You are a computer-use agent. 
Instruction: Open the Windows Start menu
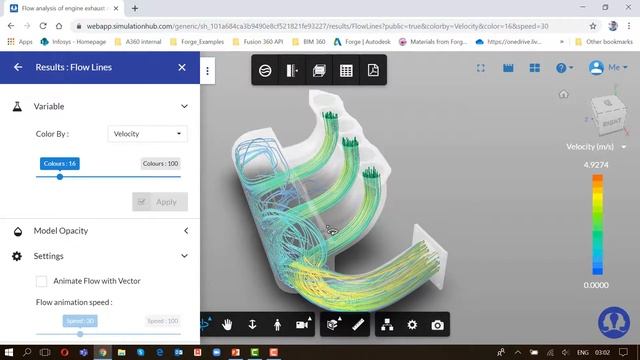[9, 352]
